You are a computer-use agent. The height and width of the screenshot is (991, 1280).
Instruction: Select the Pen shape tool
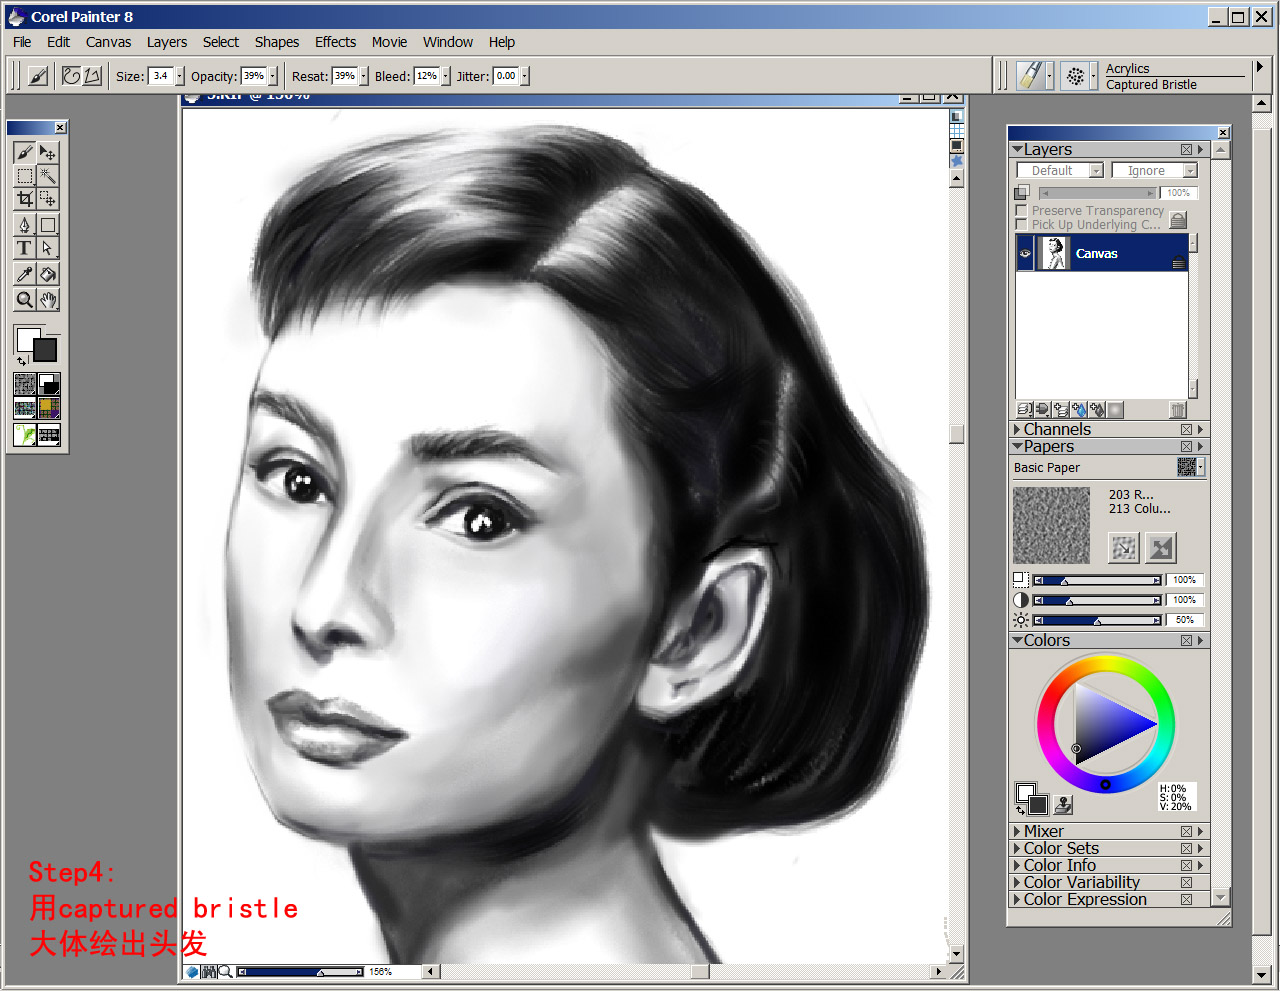point(25,224)
